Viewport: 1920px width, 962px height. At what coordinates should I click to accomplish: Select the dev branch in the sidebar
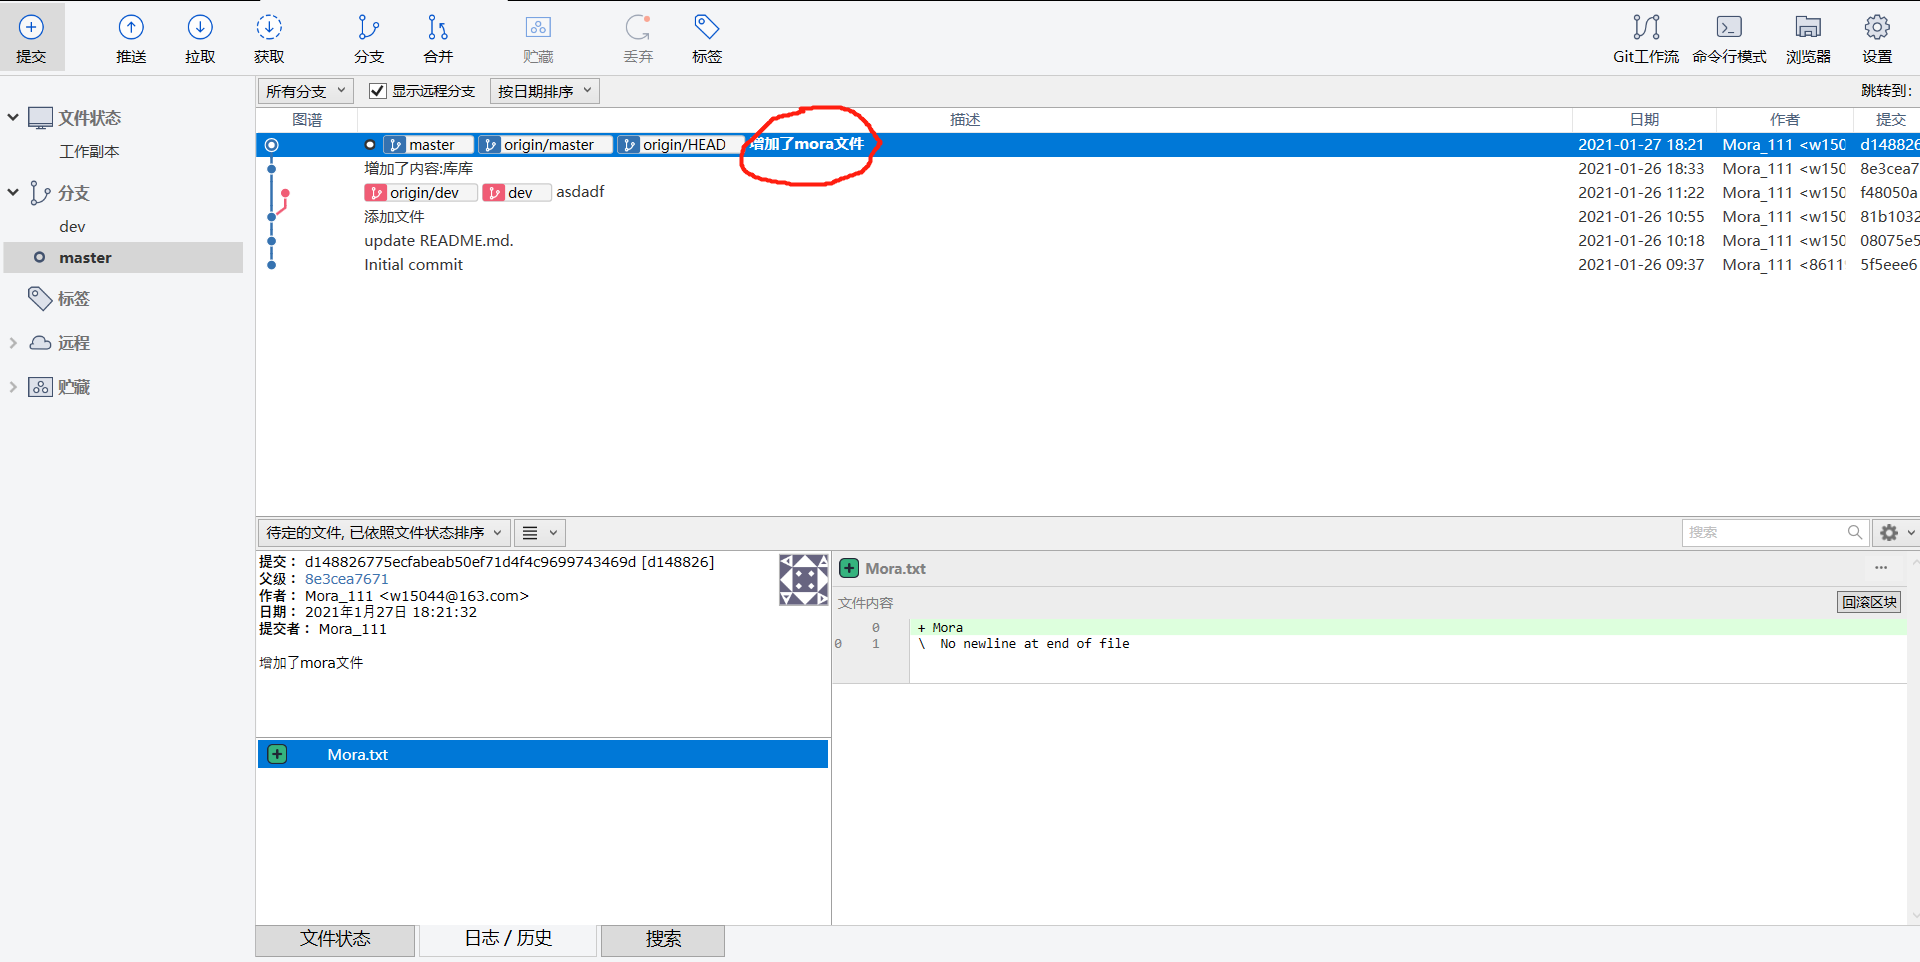tap(72, 226)
